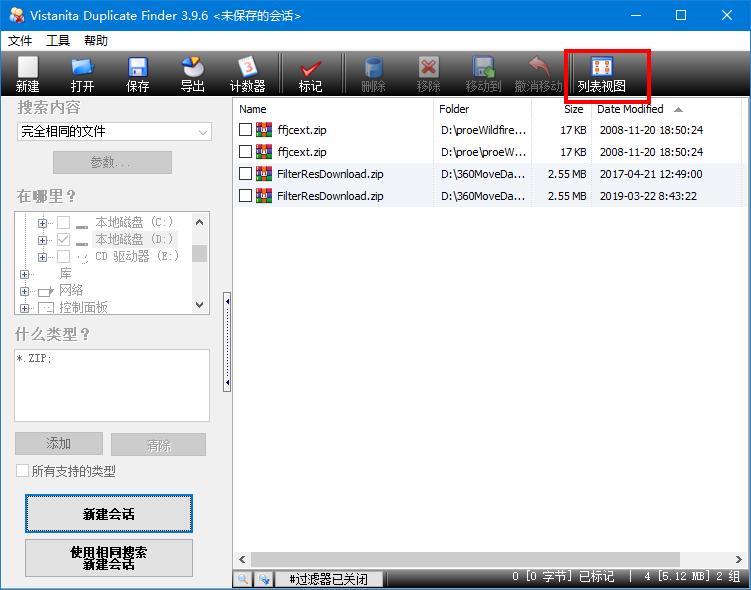Open the 计数器 counter tool
Image resolution: width=751 pixels, height=590 pixels.
248,74
